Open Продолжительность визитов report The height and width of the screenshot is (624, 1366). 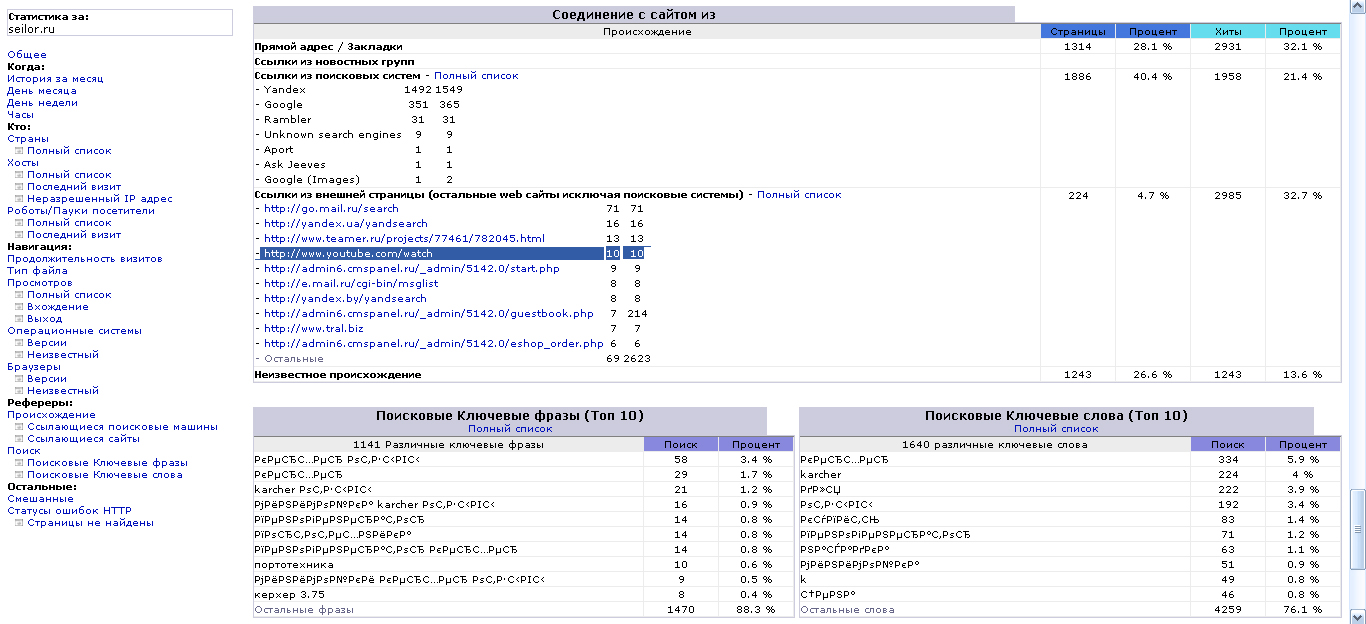84,259
